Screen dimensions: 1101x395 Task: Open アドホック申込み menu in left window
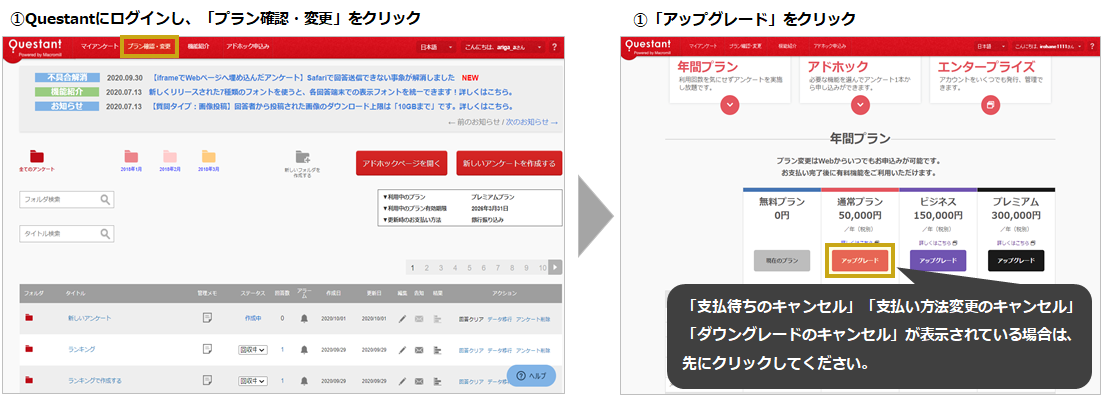pyautogui.click(x=248, y=47)
